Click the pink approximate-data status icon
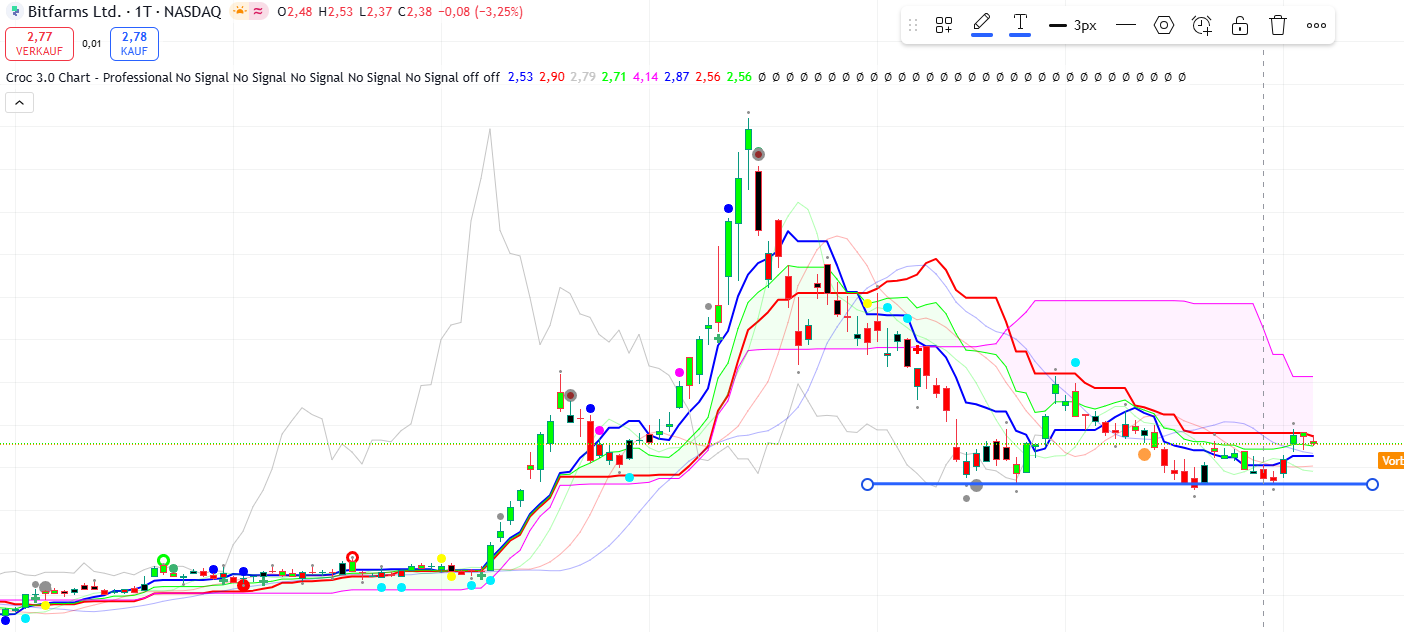The height and width of the screenshot is (632, 1404). tap(258, 12)
